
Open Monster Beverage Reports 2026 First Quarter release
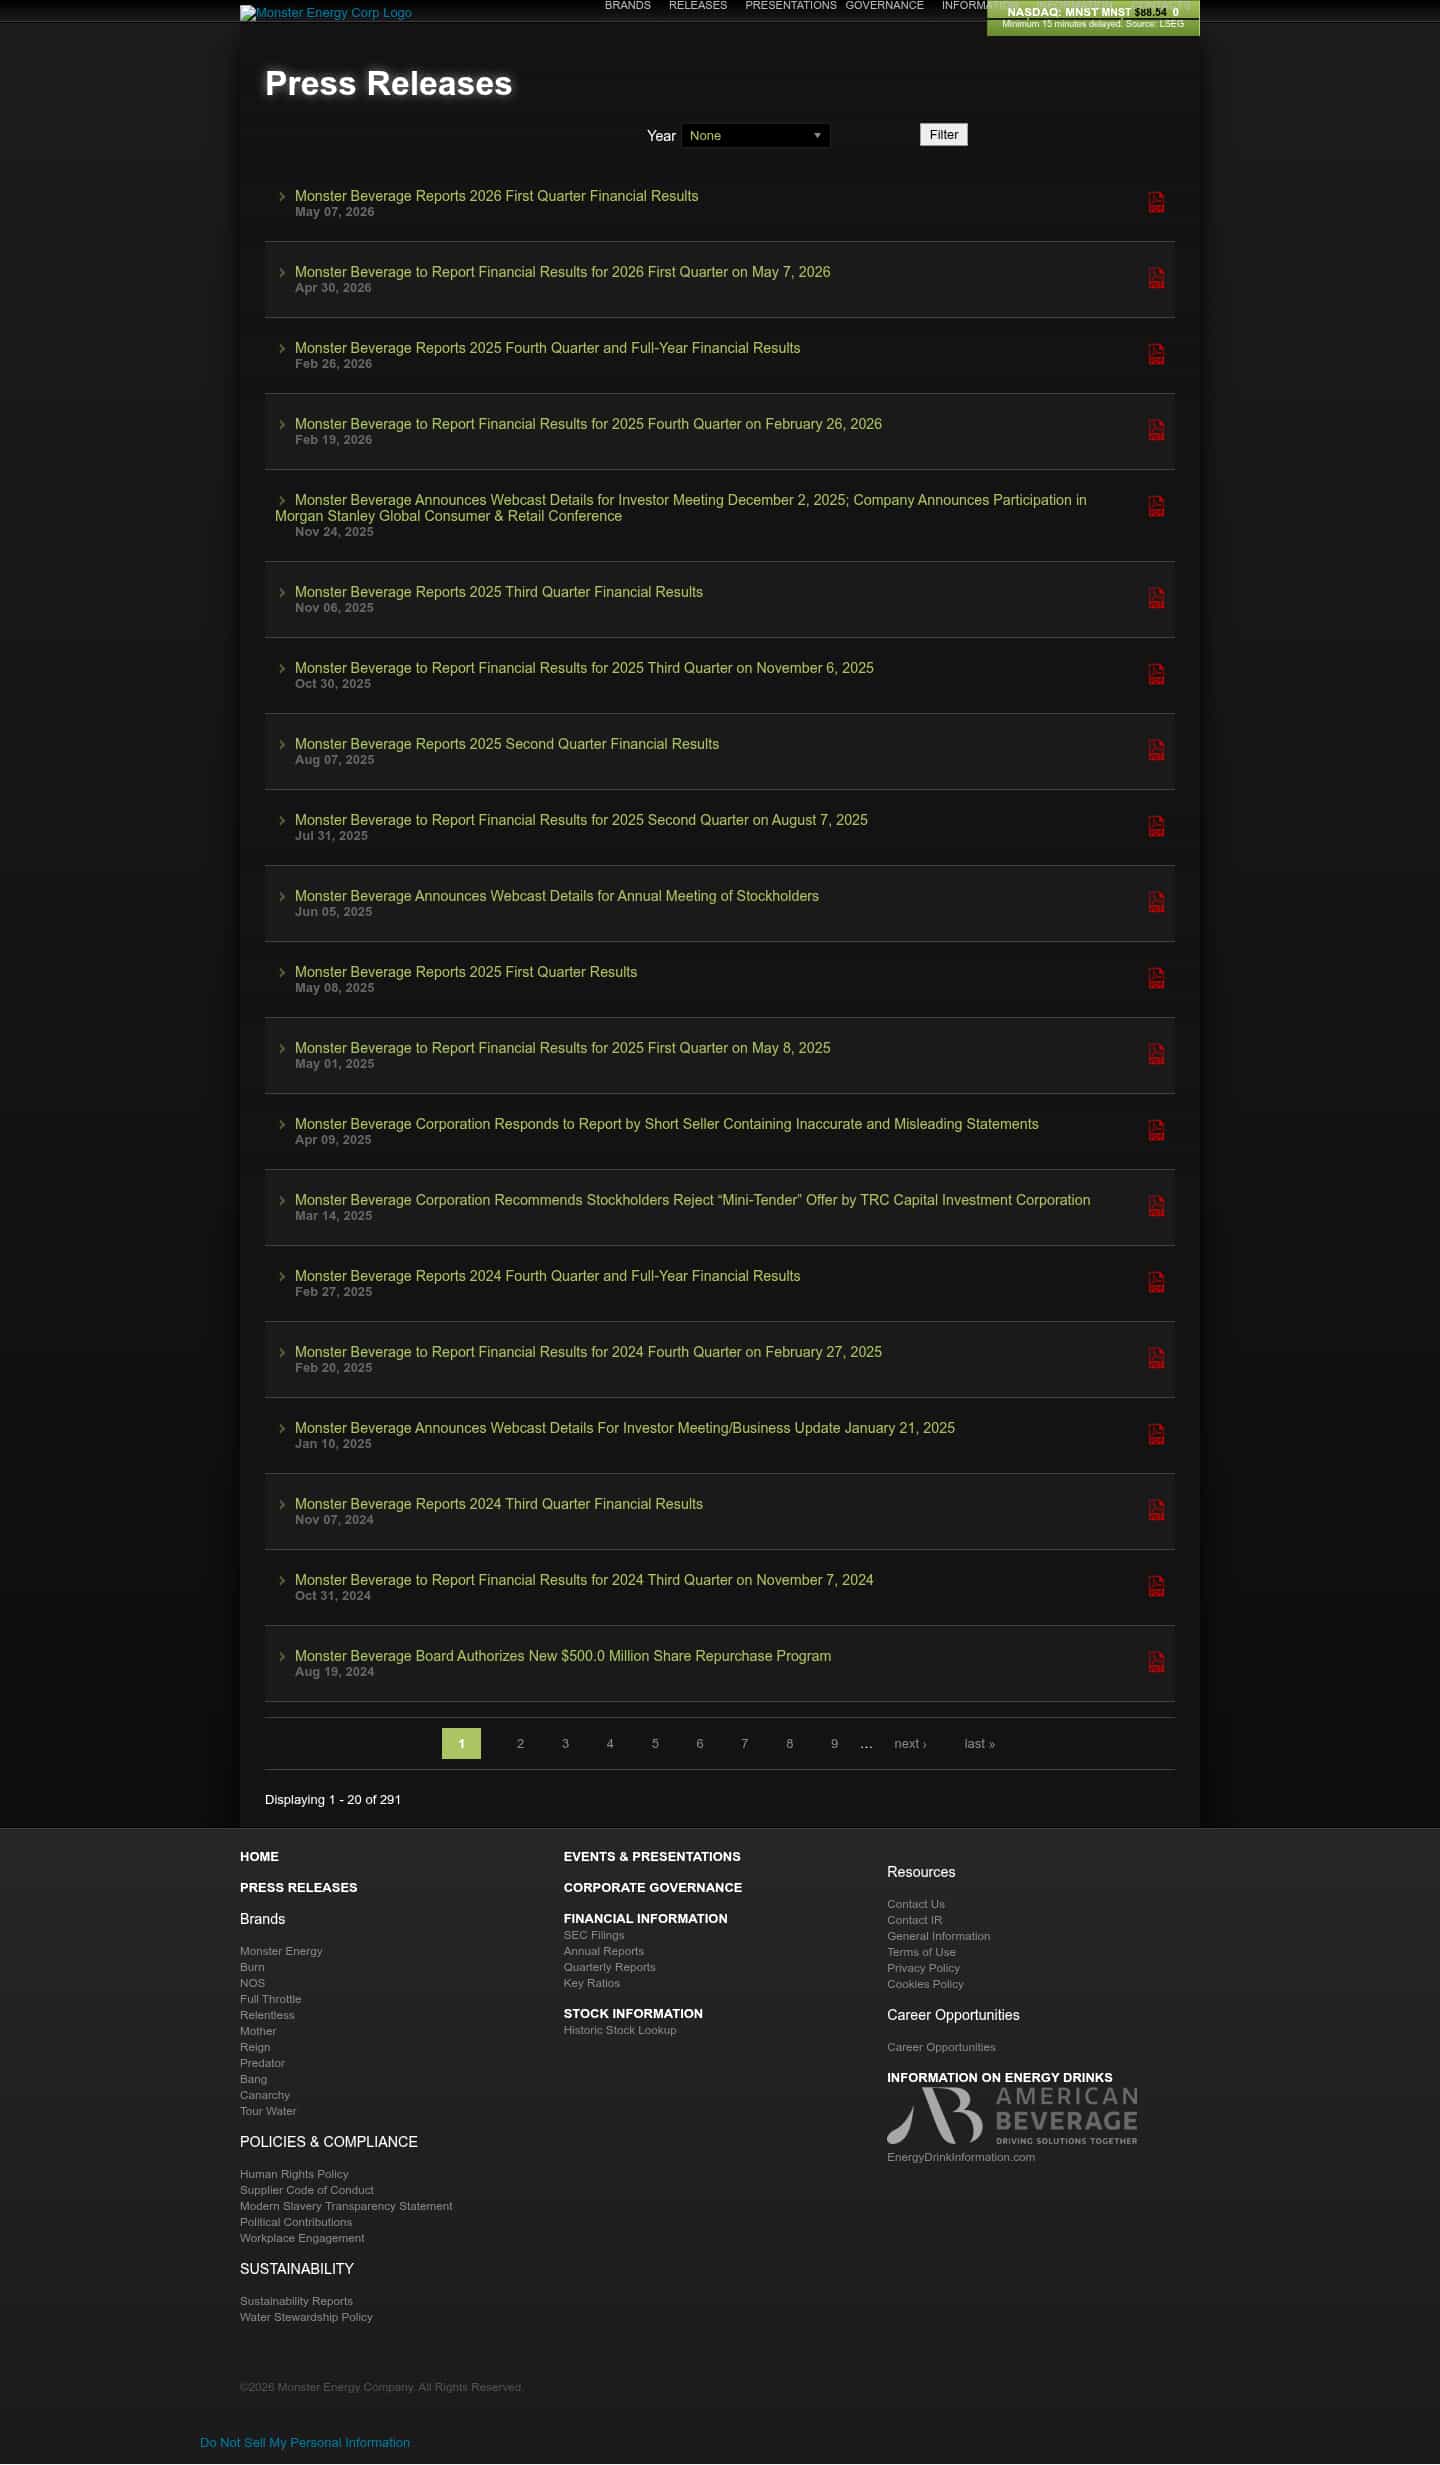coord(496,196)
